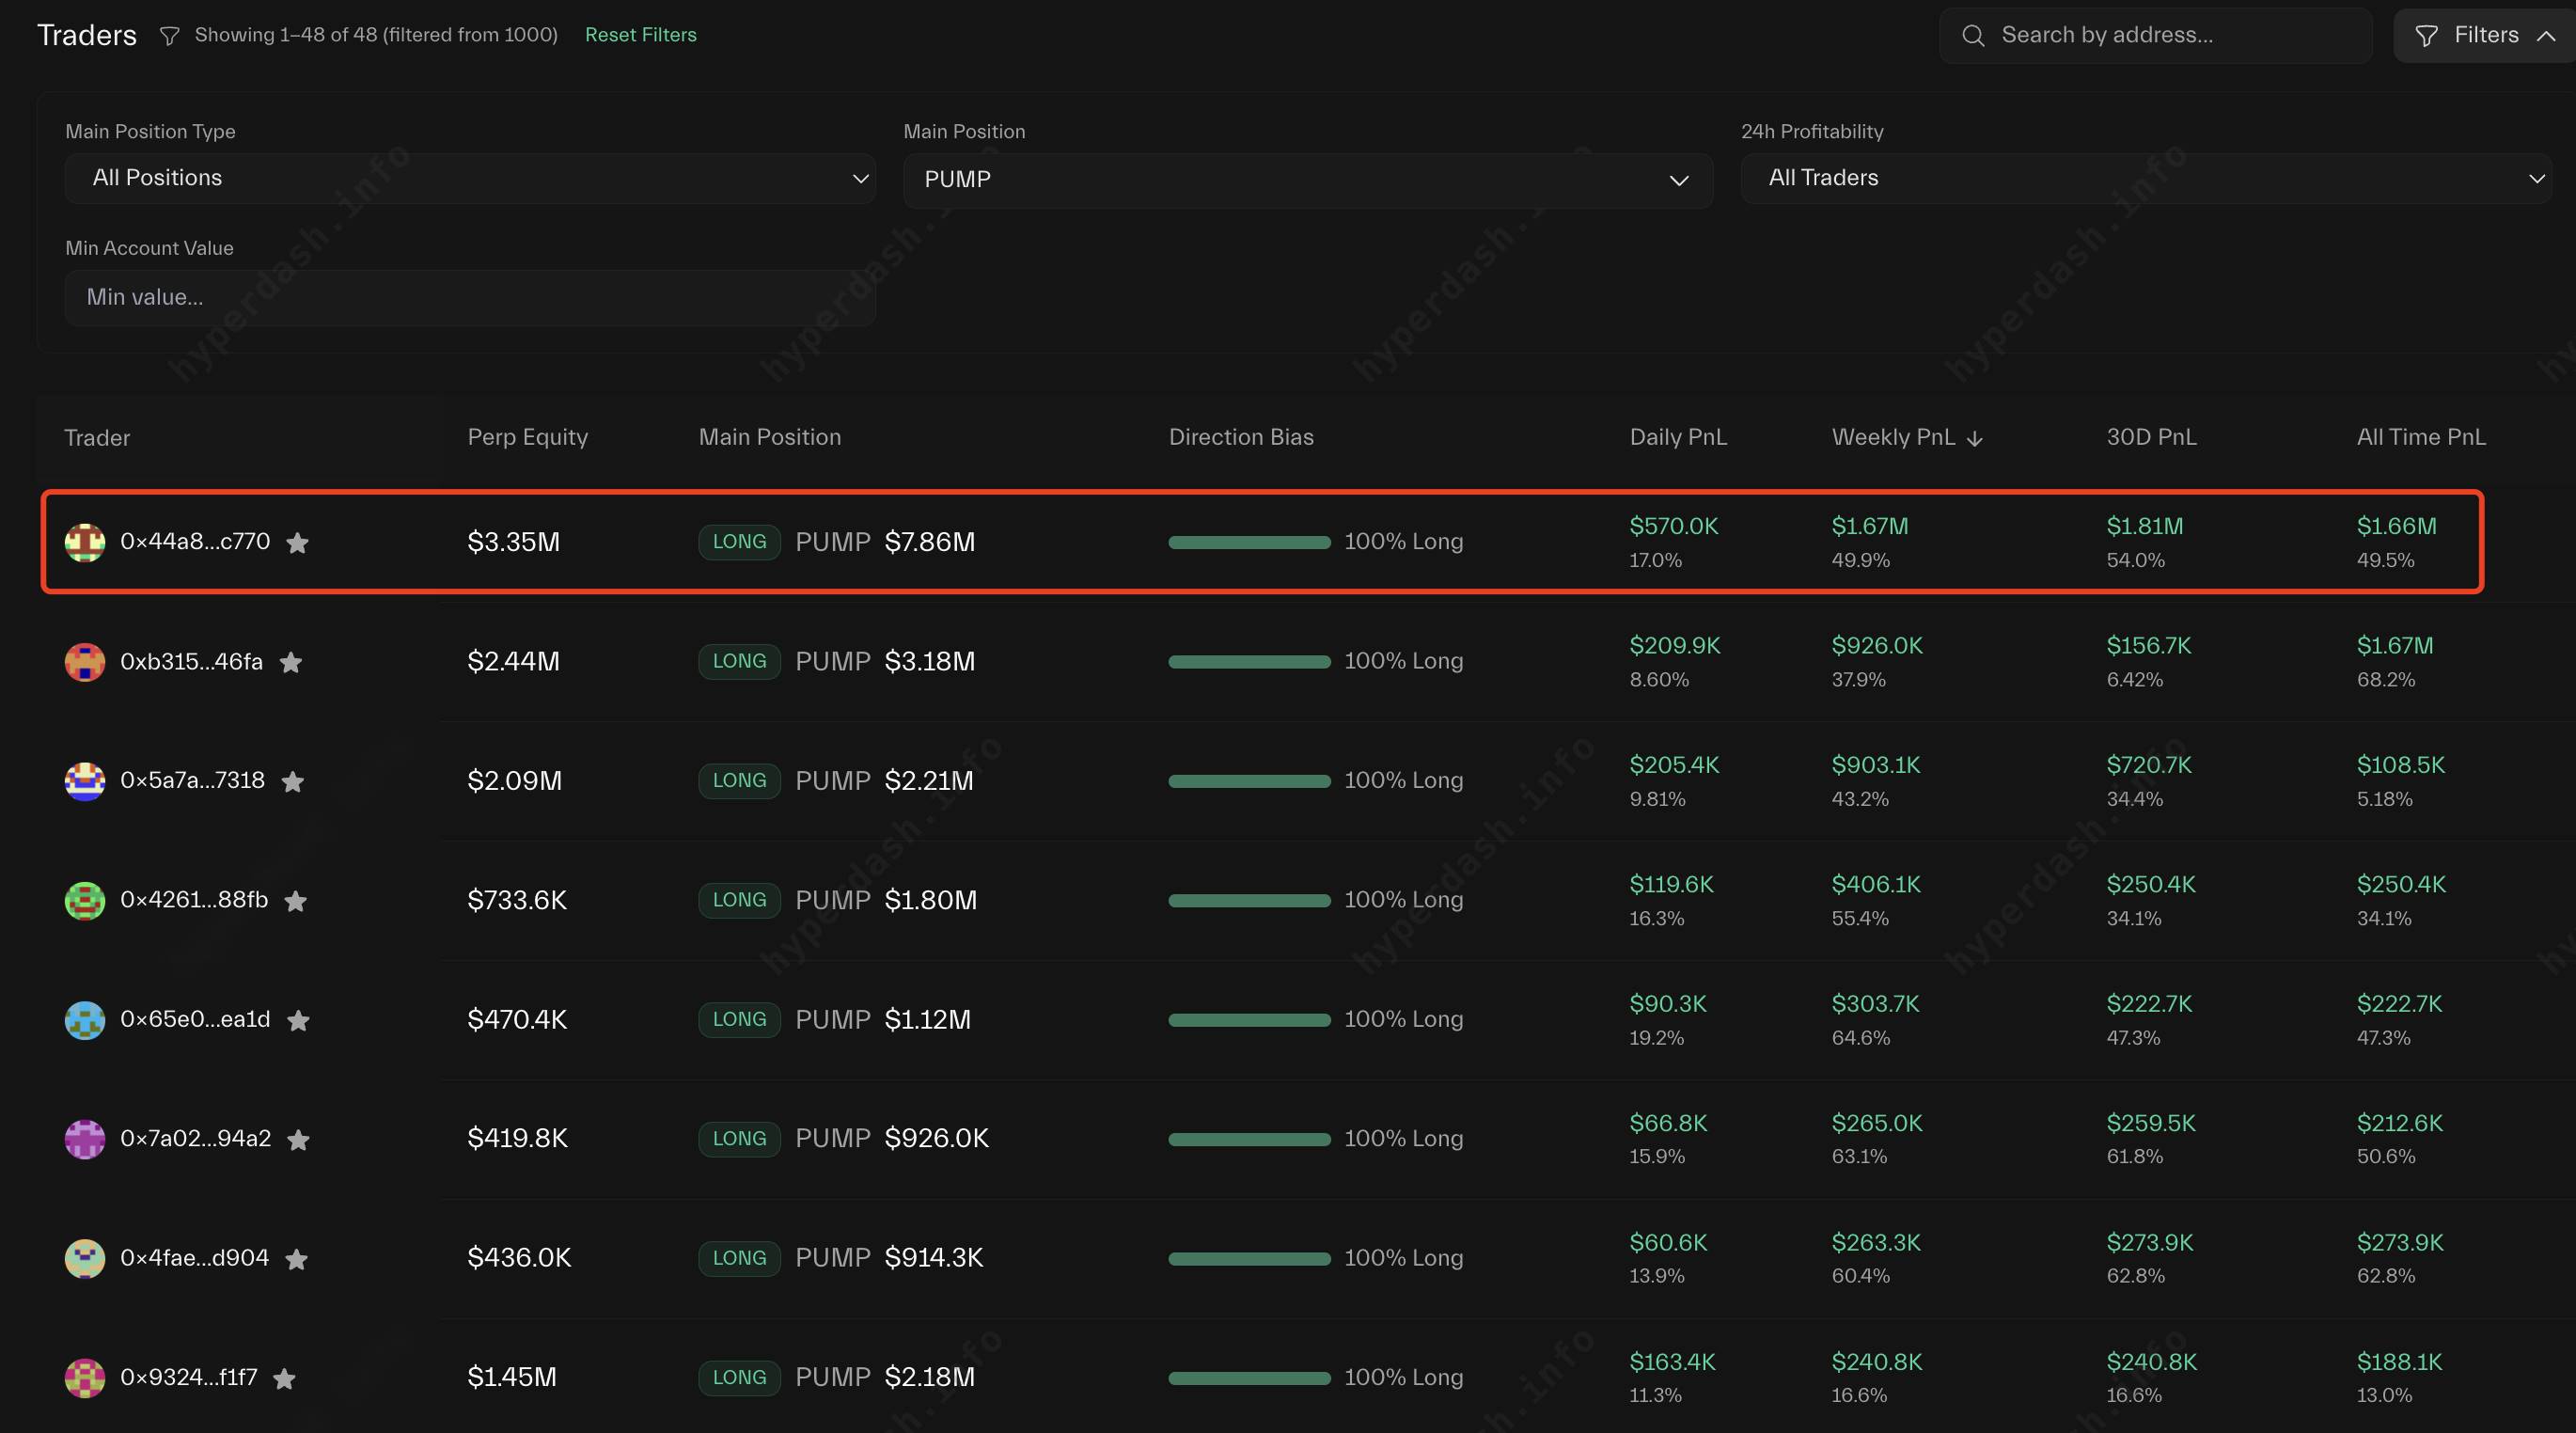This screenshot has height=1433, width=2576.
Task: Click avatar of trader 0x65e0...ea1d
Action: pyautogui.click(x=85, y=1020)
